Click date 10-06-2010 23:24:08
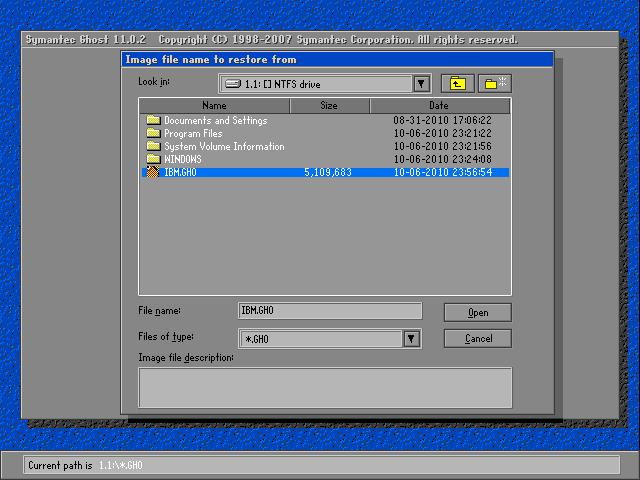This screenshot has width=640, height=480. point(442,159)
